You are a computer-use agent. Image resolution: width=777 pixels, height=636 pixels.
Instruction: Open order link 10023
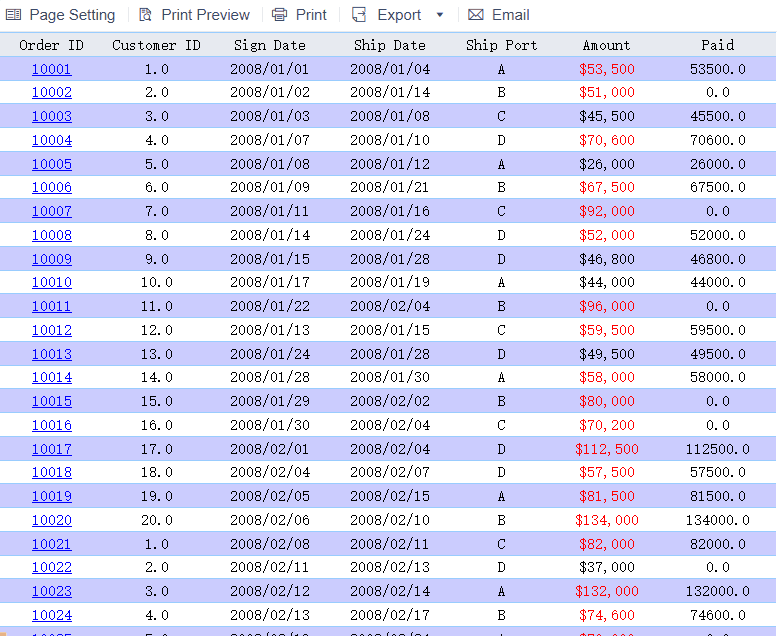[52, 591]
